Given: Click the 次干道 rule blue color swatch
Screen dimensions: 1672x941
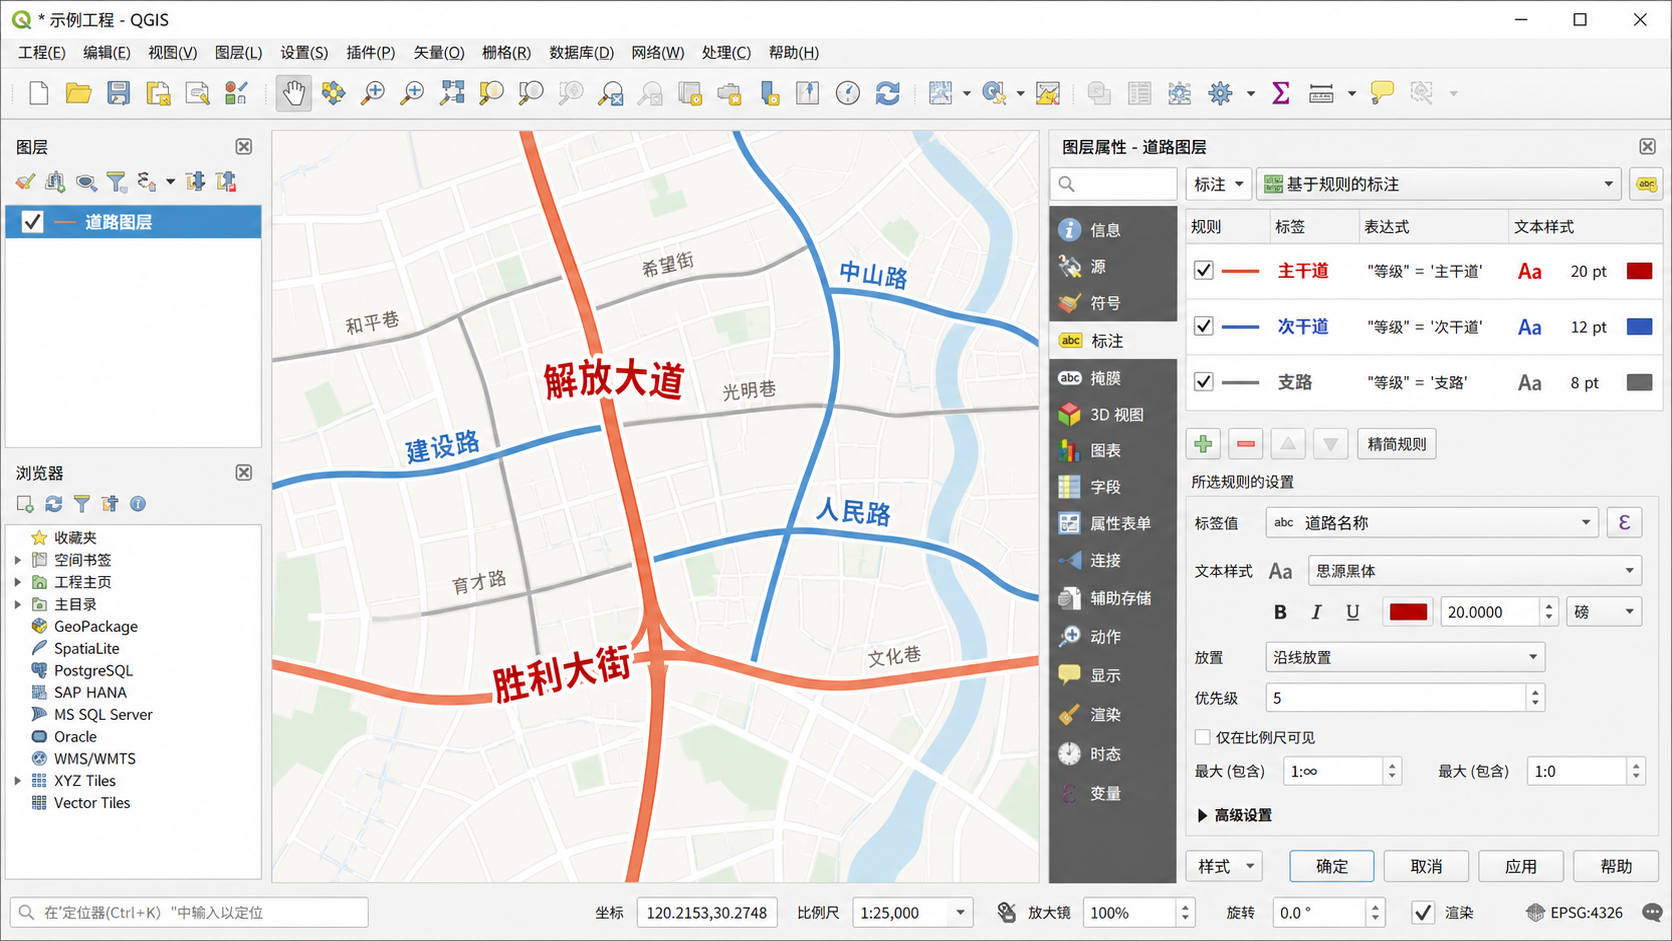Looking at the screenshot, I should pos(1639,327).
